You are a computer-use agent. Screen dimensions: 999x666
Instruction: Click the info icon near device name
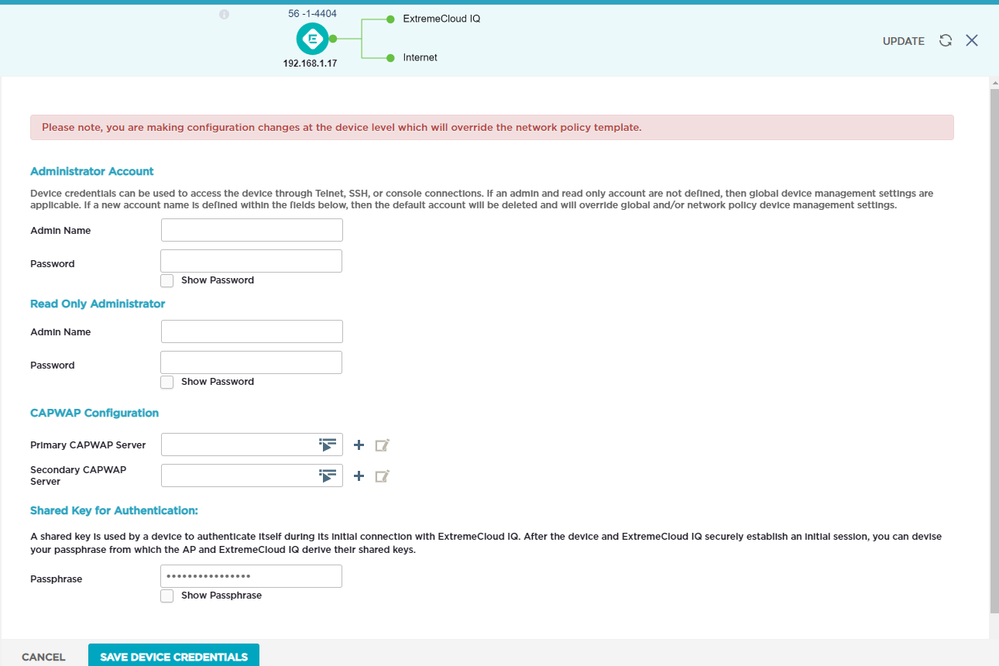tap(224, 14)
